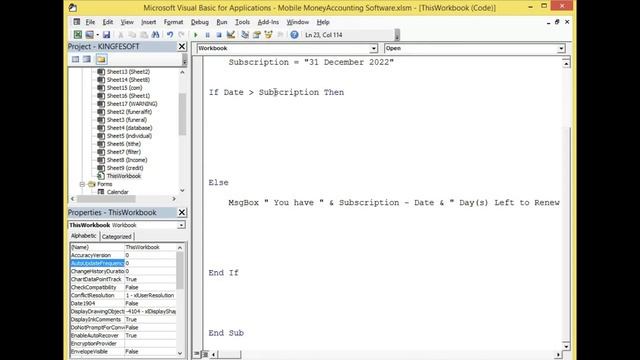Viewport: 640px width, 360px height.
Task: Click Procedure View button at code window bottom
Action: [x=198, y=354]
